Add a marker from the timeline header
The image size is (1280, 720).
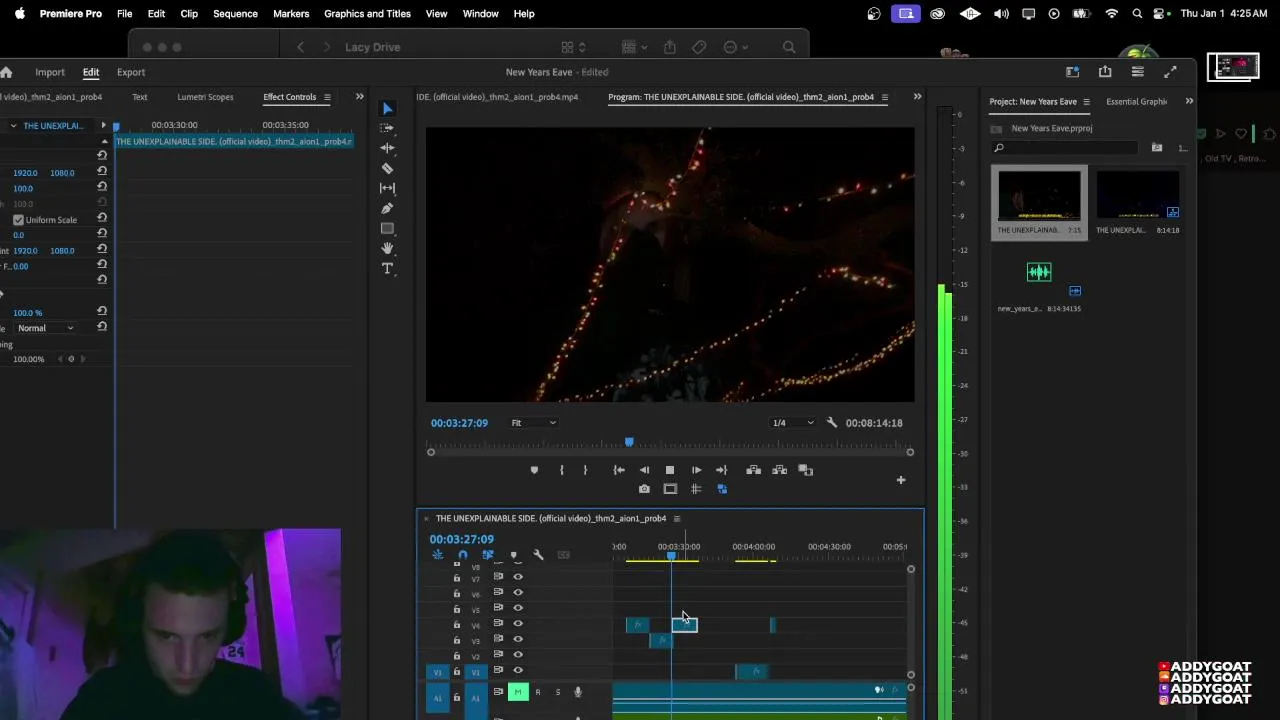(513, 555)
